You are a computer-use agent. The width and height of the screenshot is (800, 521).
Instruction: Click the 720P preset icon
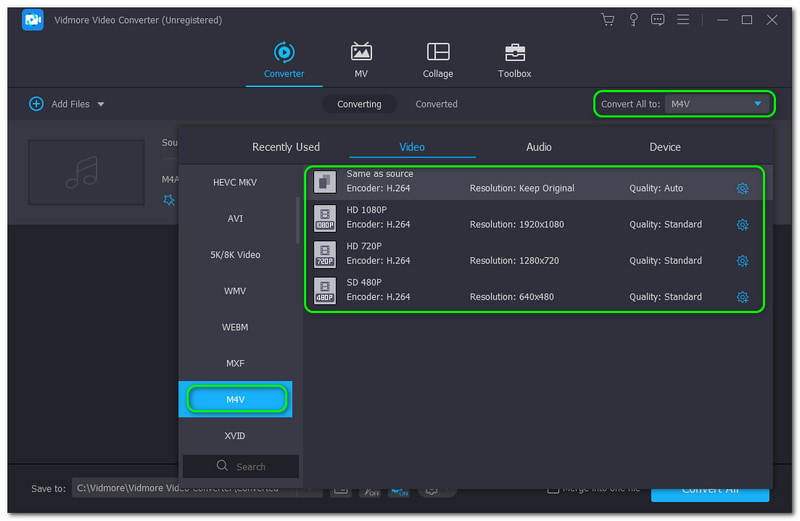coord(324,255)
